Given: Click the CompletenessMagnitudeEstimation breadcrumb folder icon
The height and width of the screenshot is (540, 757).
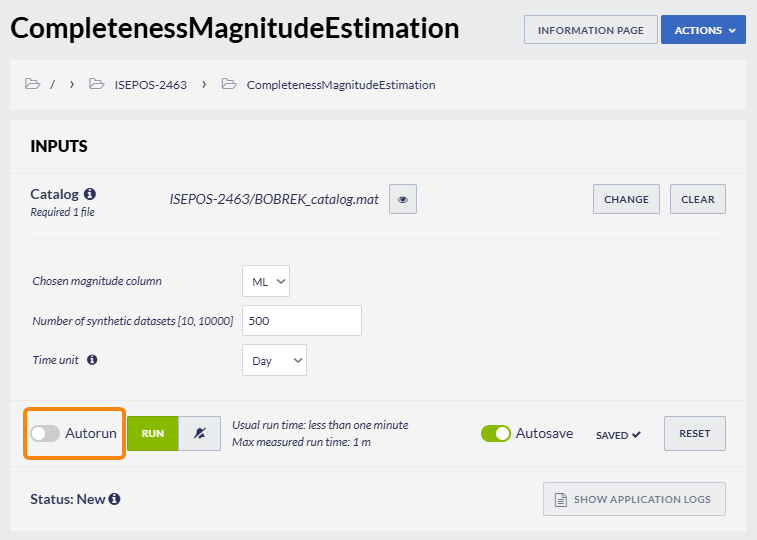Looking at the screenshot, I should pyautogui.click(x=229, y=84).
